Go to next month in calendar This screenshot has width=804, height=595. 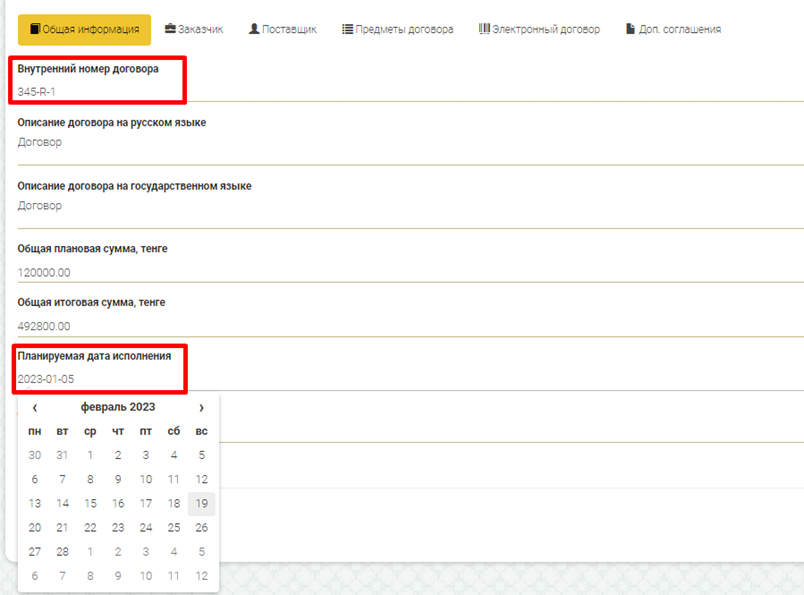201,408
